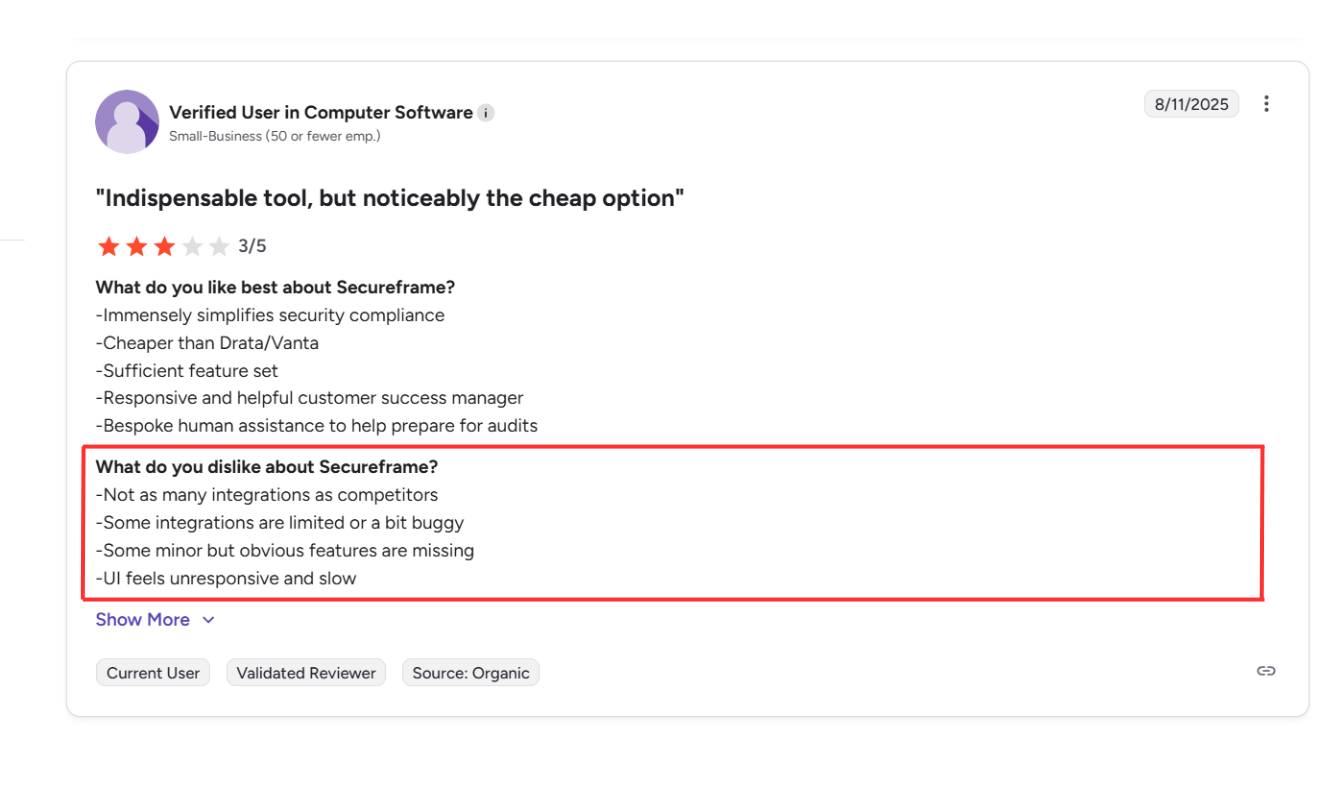Select the first red star
Image resolution: width=1344 pixels, height=795 pixels.
108,245
